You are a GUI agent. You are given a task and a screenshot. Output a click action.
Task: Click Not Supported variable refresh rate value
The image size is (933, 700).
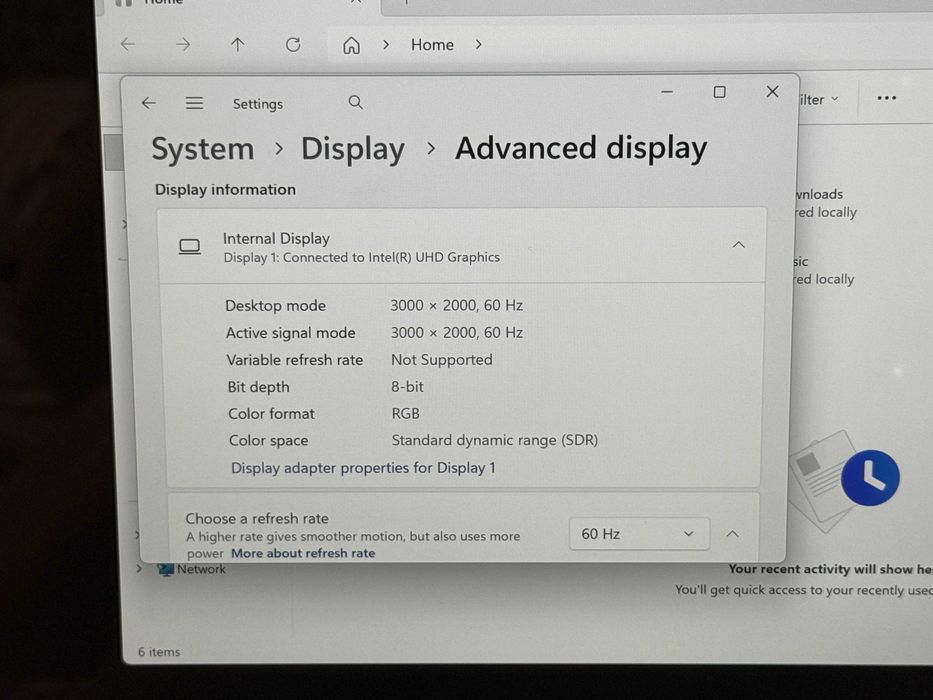coord(442,360)
